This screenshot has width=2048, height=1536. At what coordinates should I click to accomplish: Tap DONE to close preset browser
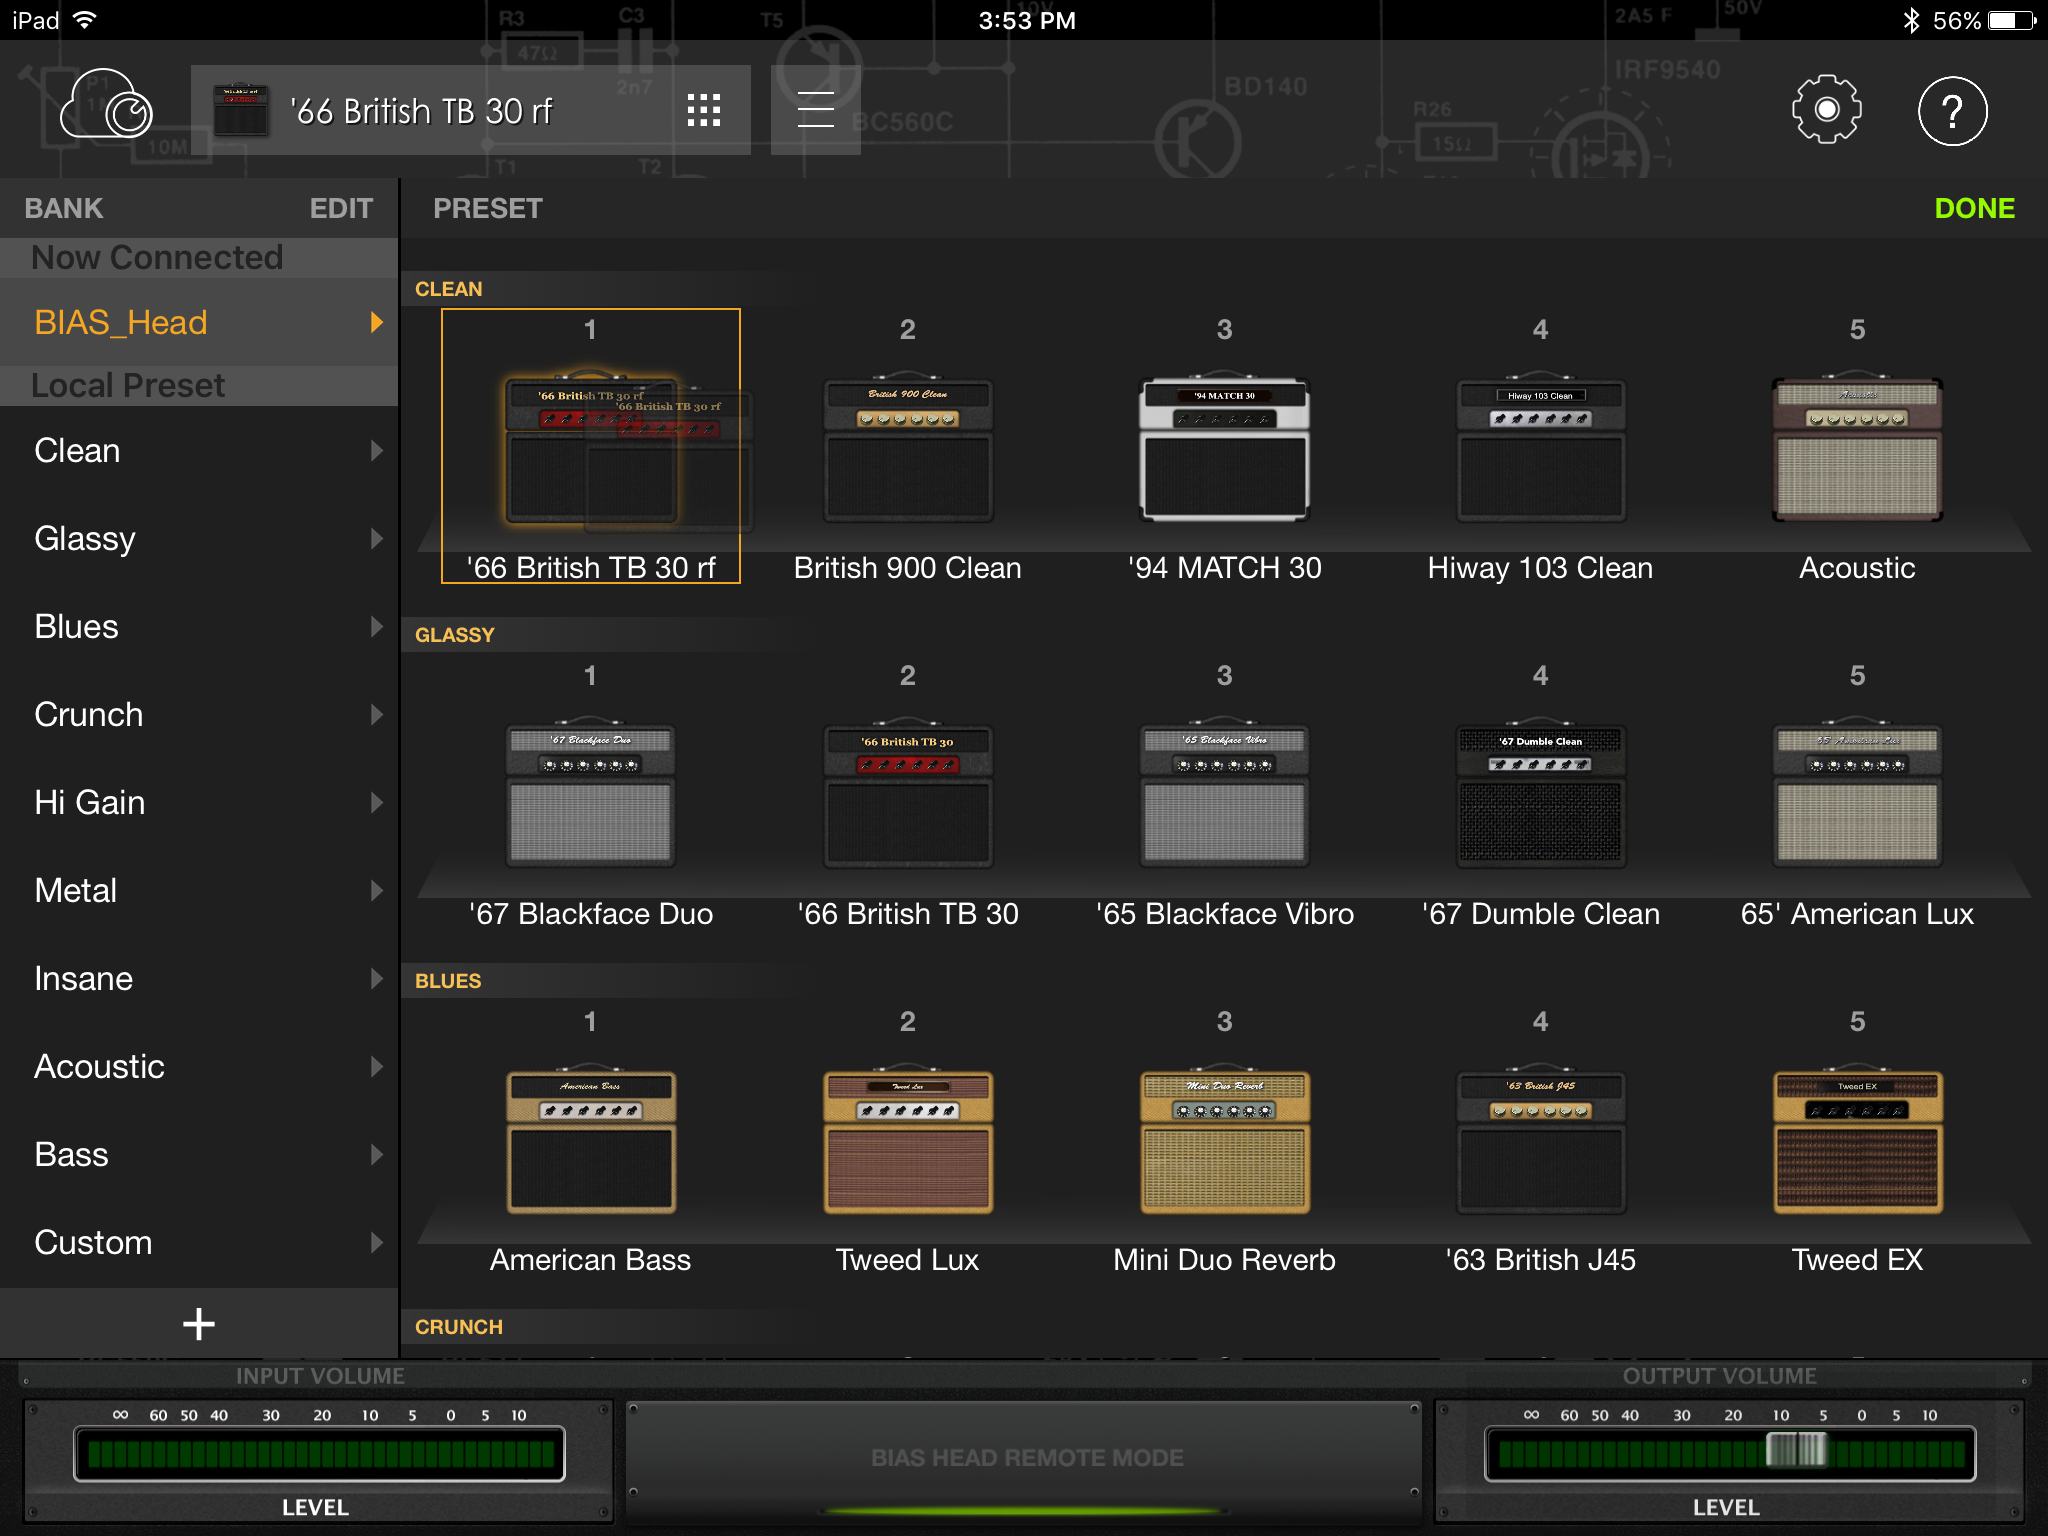tap(1974, 207)
